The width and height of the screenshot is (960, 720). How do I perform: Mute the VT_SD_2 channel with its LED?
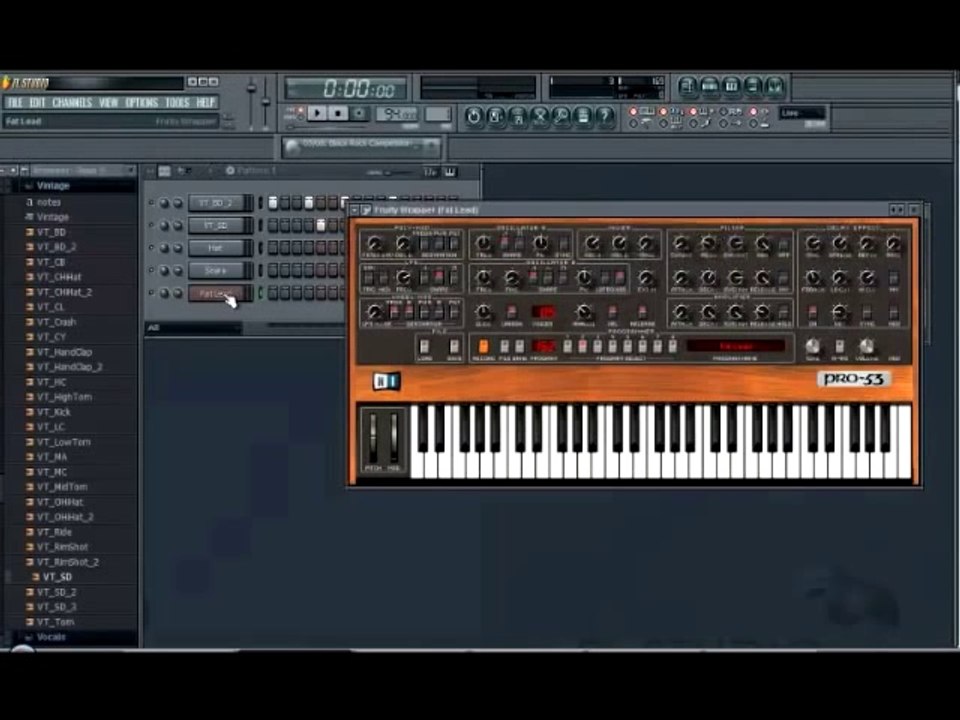click(151, 203)
